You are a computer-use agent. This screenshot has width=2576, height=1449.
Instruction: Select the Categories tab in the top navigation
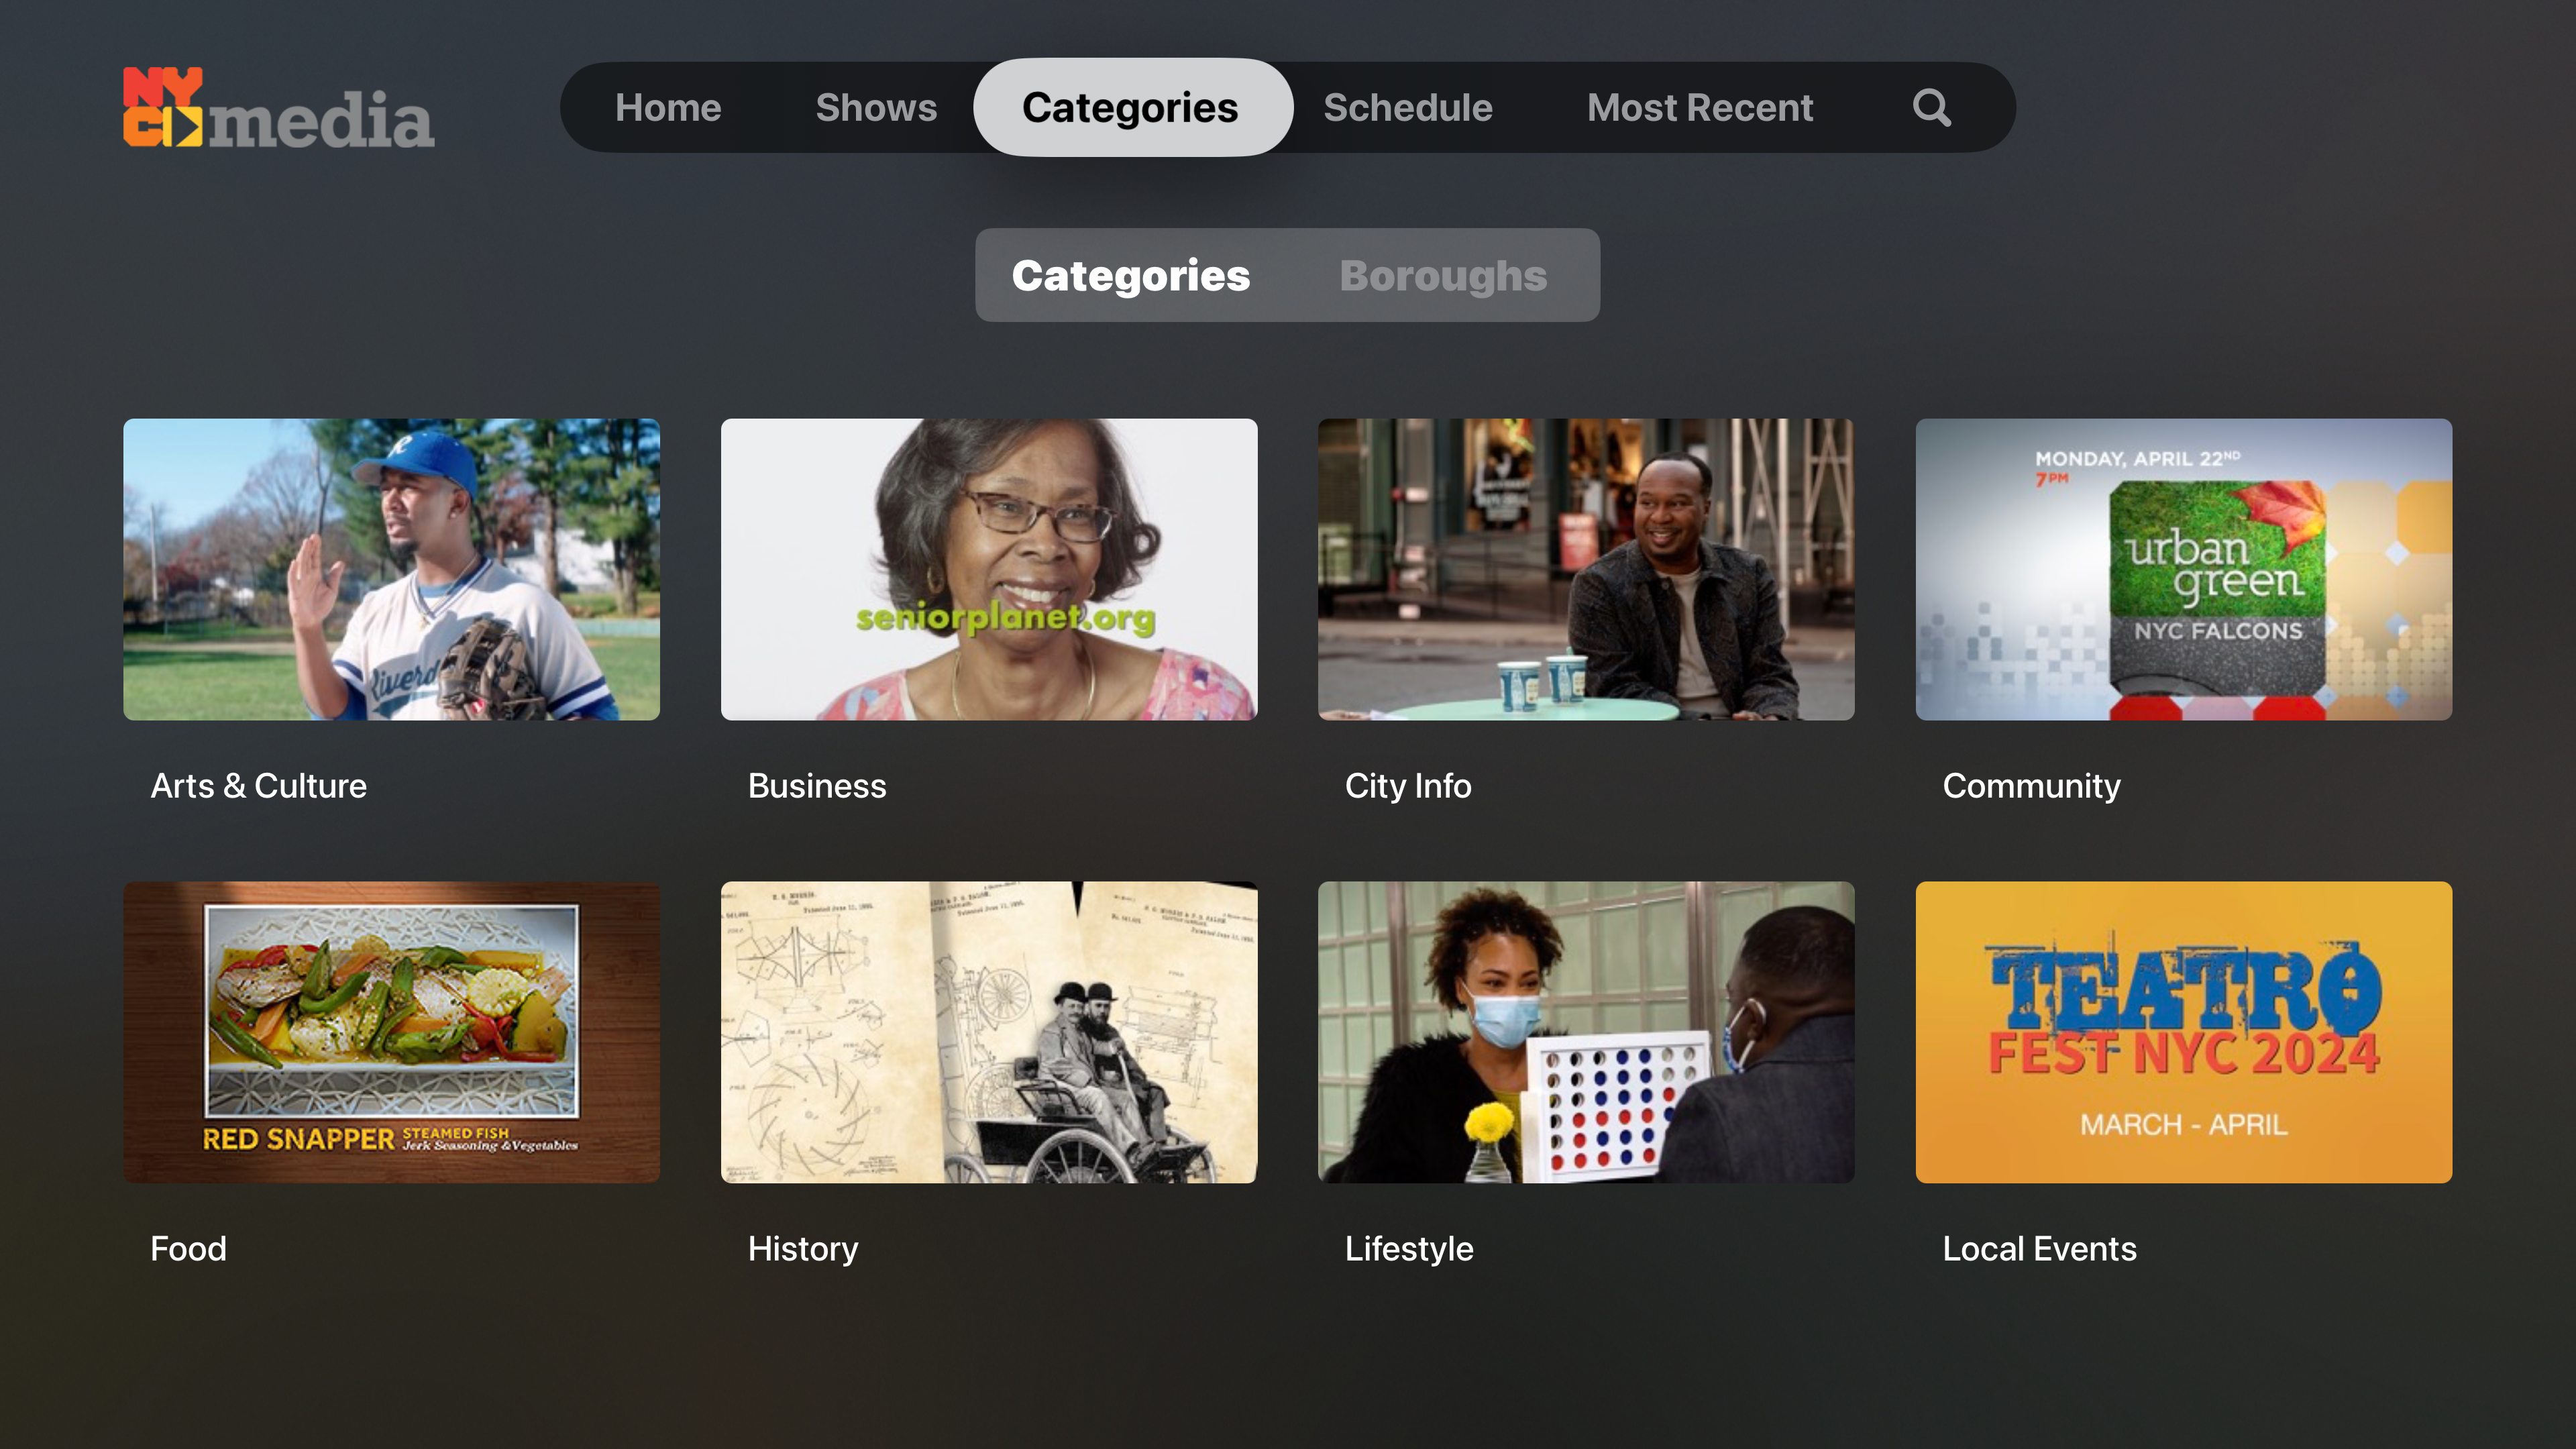click(1132, 107)
